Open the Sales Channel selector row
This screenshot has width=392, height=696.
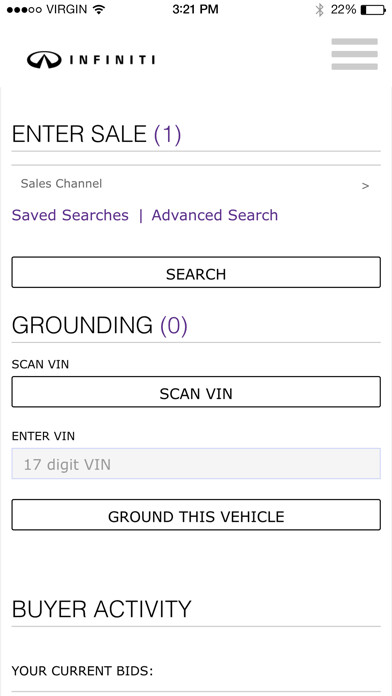[196, 184]
